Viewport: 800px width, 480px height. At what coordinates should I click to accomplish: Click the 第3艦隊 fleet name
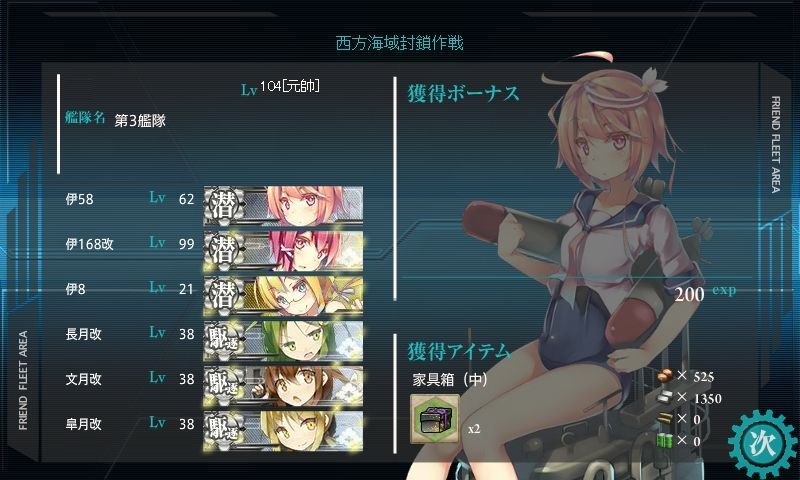pos(140,121)
